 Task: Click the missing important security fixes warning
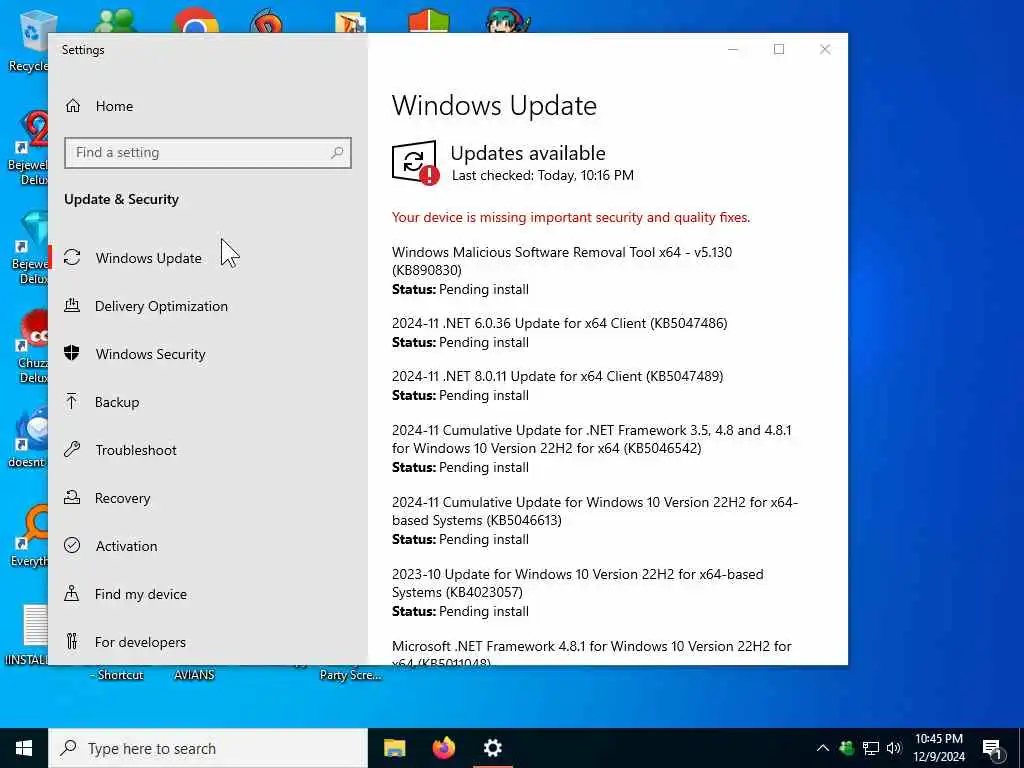pos(571,217)
